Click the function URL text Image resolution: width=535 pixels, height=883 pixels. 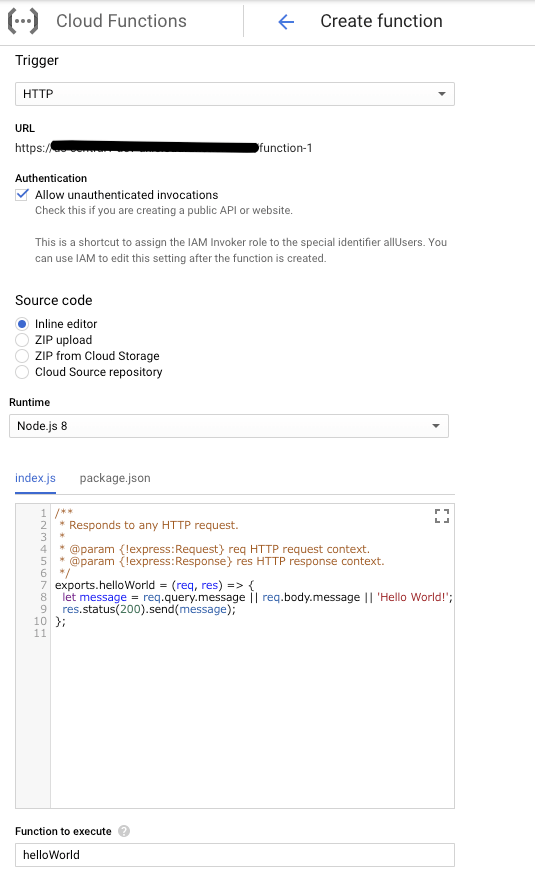163,148
